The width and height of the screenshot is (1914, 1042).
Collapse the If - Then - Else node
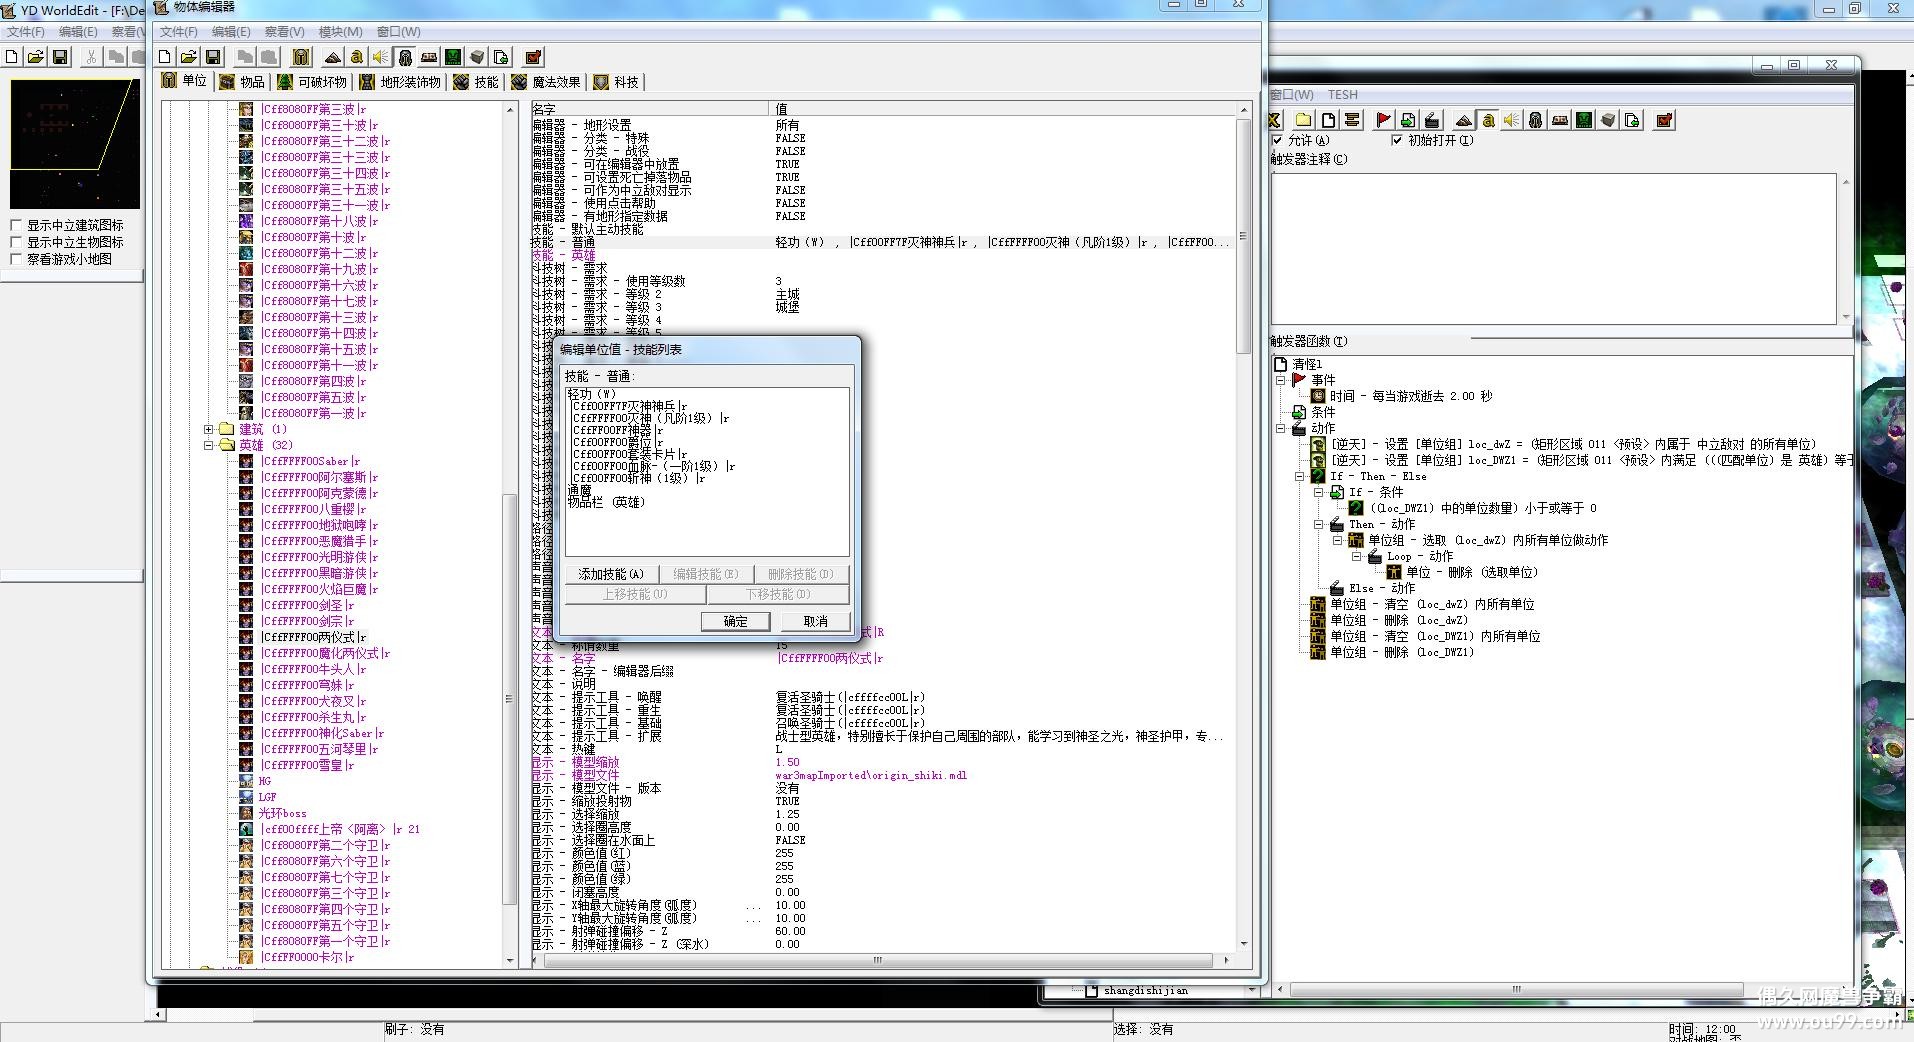point(1299,476)
